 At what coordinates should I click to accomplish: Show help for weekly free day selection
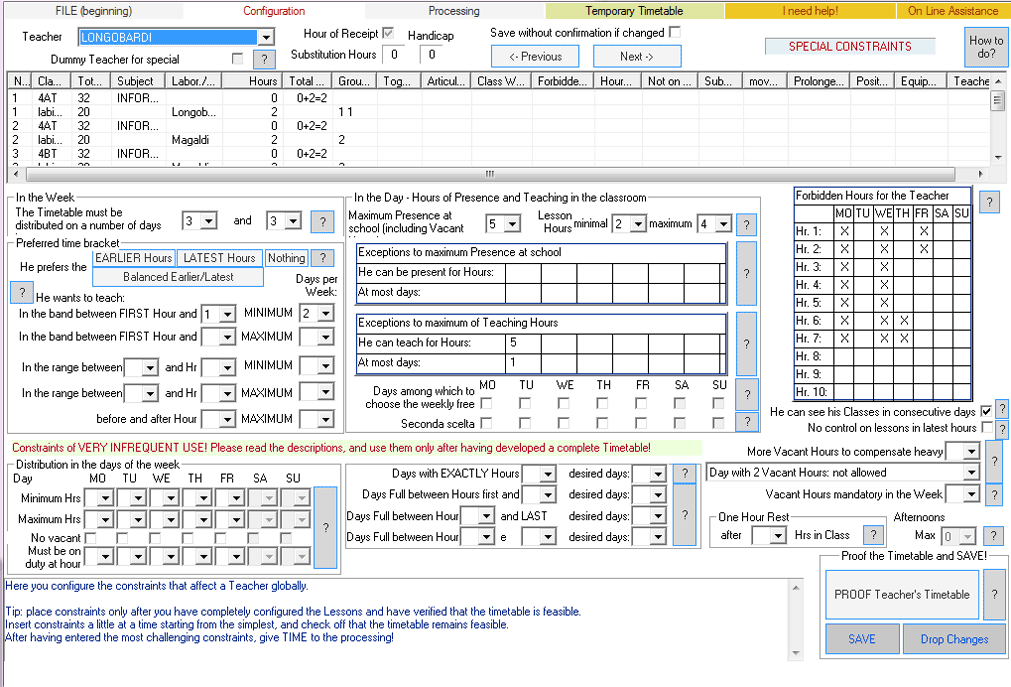pyautogui.click(x=747, y=394)
